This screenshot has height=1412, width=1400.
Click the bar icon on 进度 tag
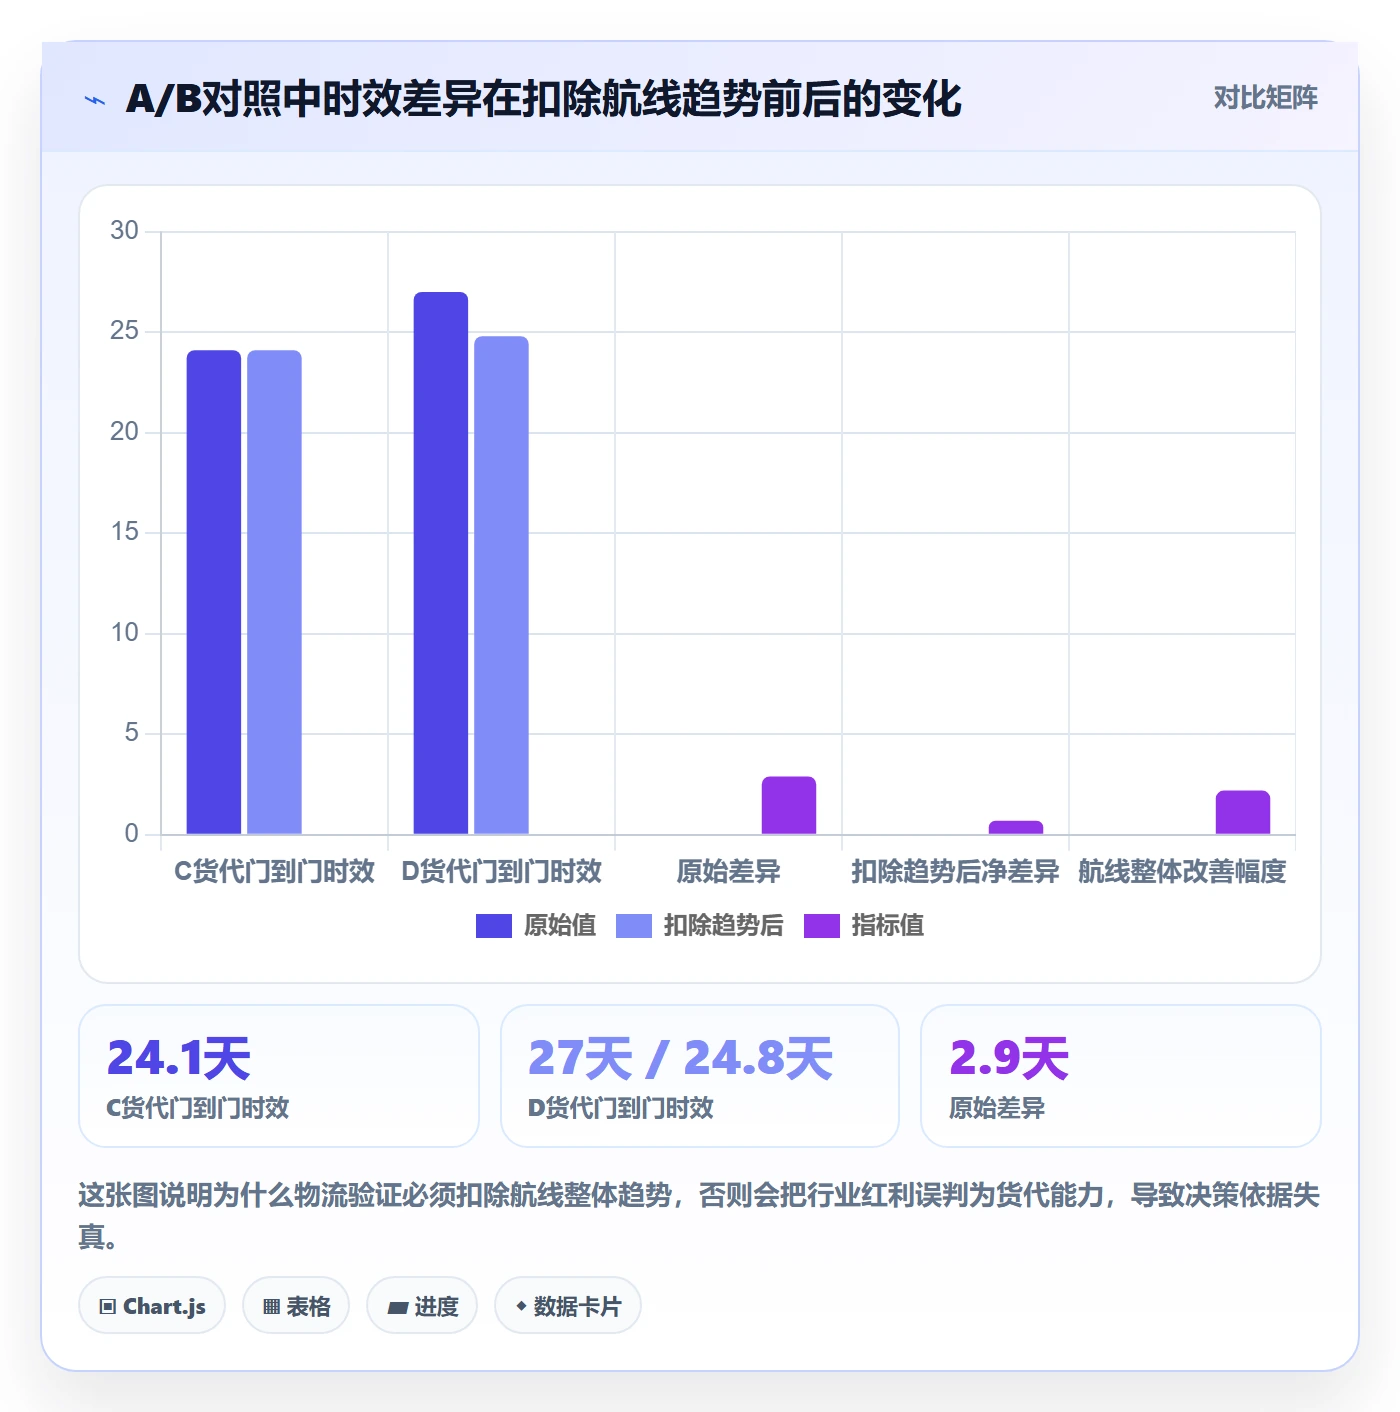pyautogui.click(x=397, y=1307)
